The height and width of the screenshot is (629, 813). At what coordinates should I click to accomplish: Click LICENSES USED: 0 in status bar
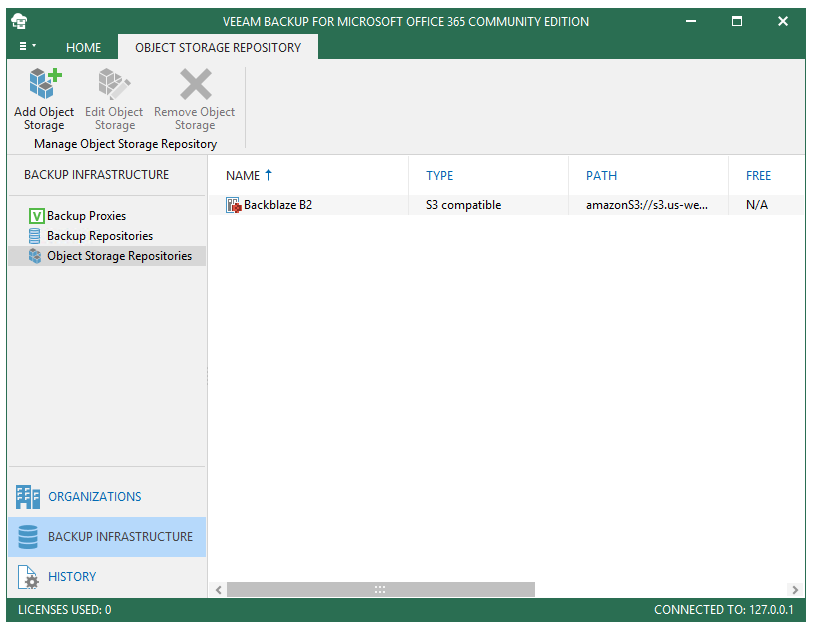[64, 610]
